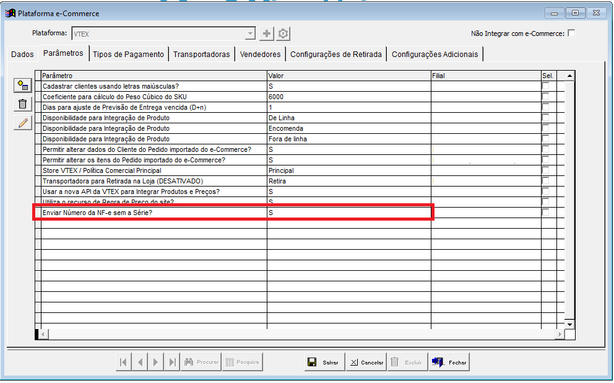Screen dimensions: 614x383
Task: Select 'Permitir alterar os itens do Pedido' row
Action: [x=299, y=160]
